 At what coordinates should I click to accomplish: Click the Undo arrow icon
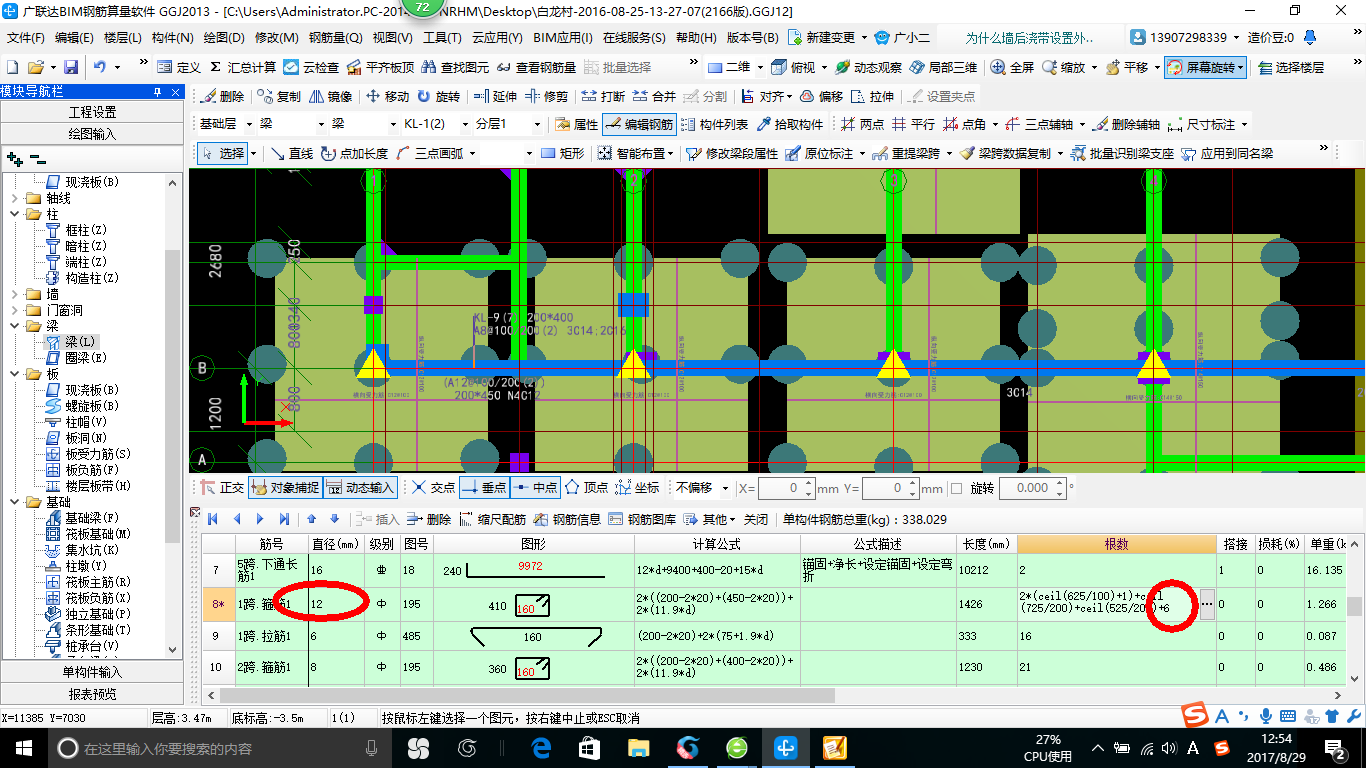click(x=100, y=67)
